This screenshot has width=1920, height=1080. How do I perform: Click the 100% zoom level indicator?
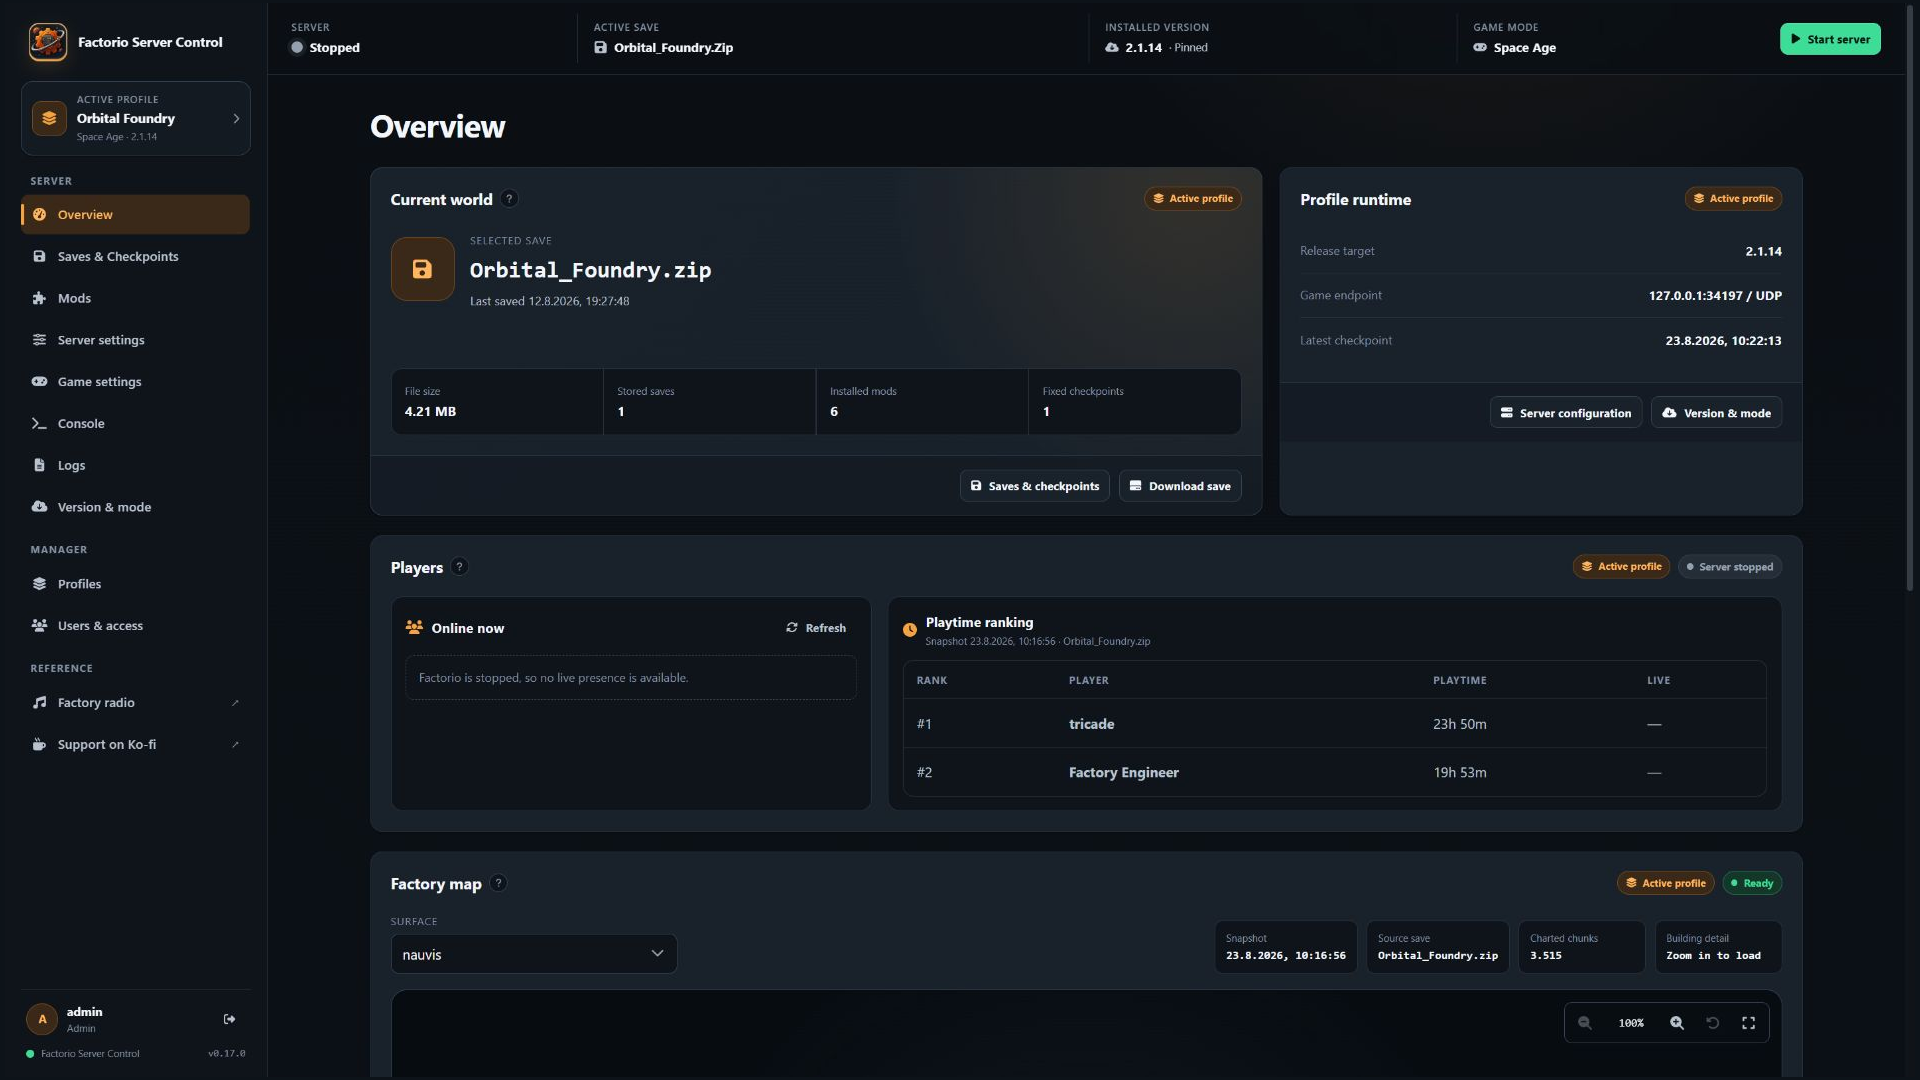pos(1631,1023)
